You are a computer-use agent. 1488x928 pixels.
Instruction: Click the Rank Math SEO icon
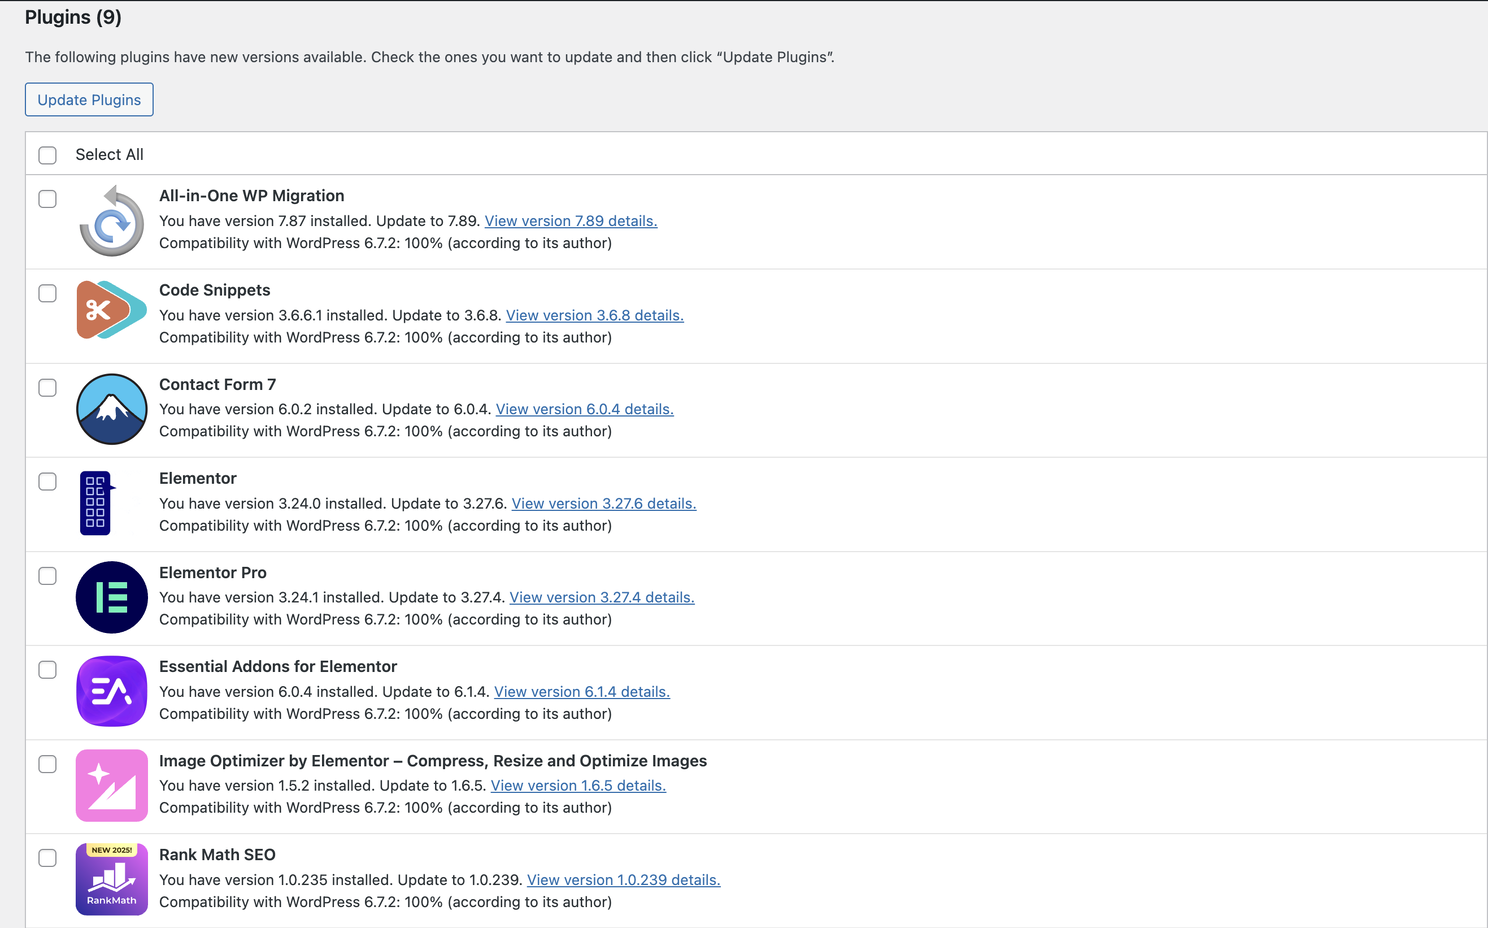click(111, 879)
